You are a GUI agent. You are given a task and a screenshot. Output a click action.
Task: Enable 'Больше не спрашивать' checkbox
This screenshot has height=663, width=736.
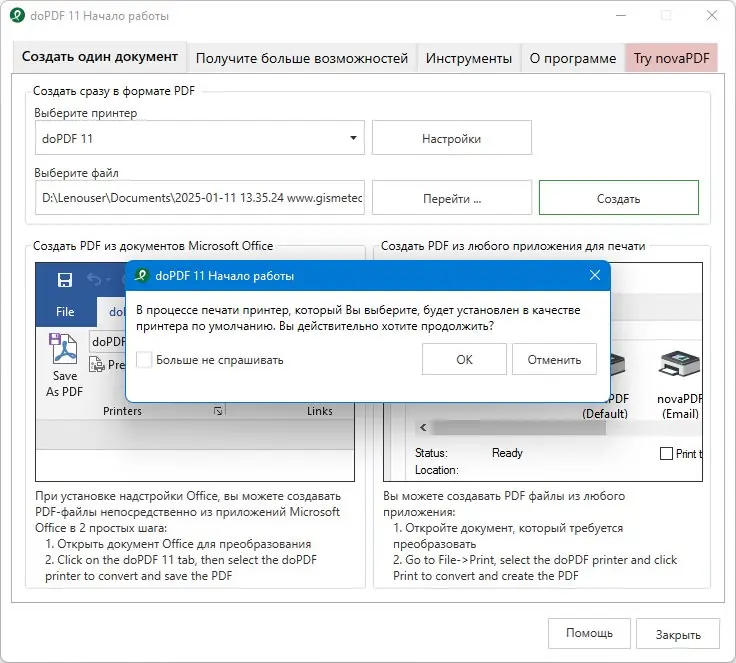(144, 359)
